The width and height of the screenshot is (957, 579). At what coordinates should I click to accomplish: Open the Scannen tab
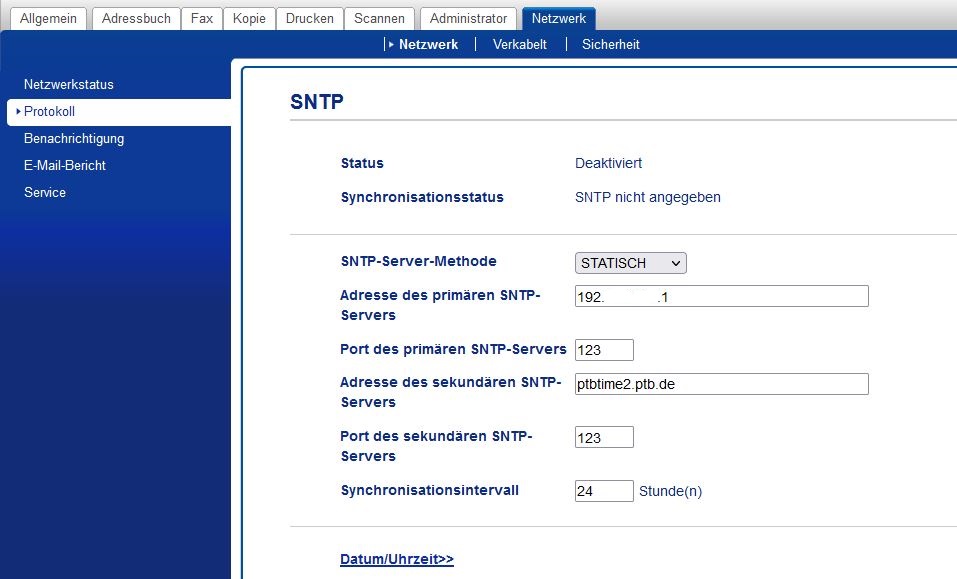(380, 18)
